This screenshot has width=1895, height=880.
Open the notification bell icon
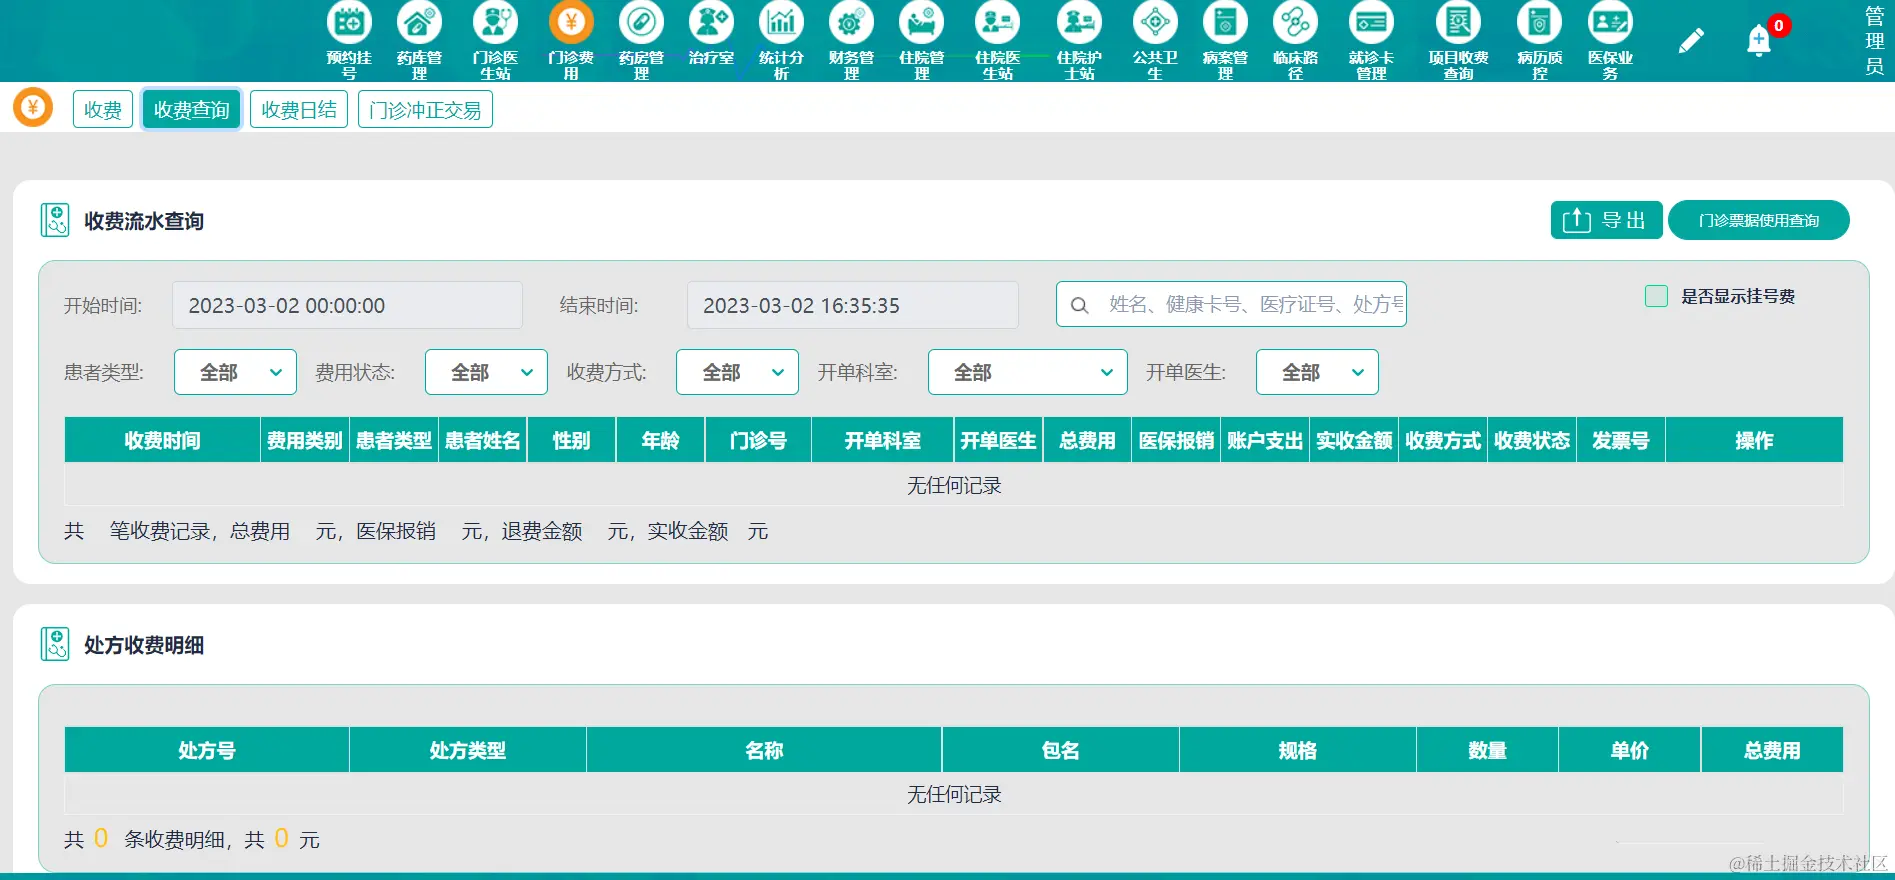pyautogui.click(x=1759, y=41)
